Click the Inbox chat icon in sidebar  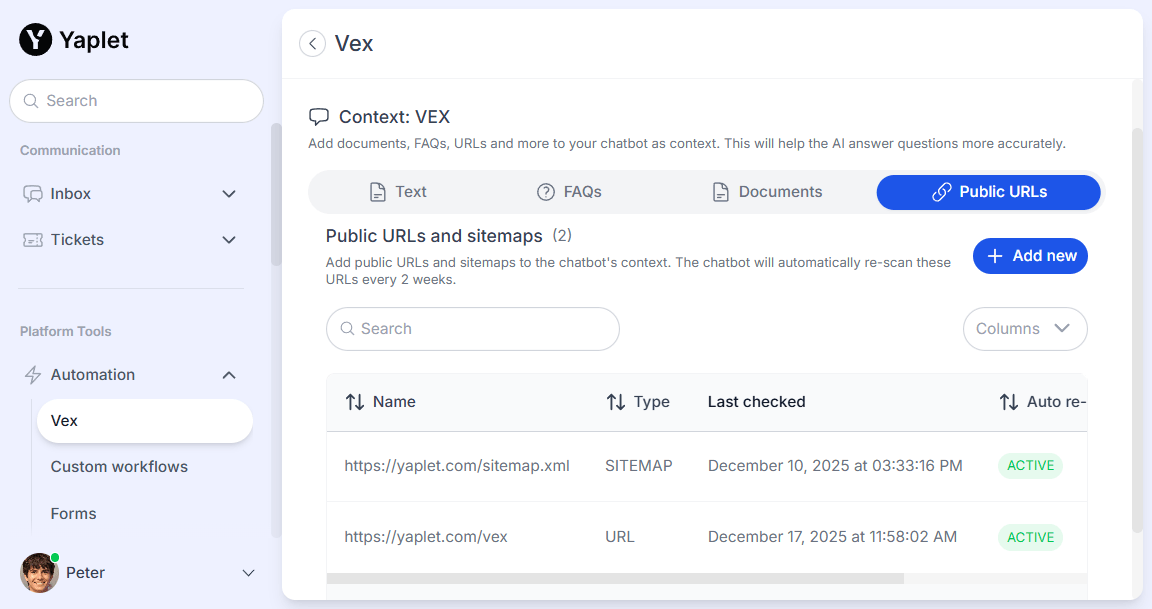pyautogui.click(x=33, y=194)
